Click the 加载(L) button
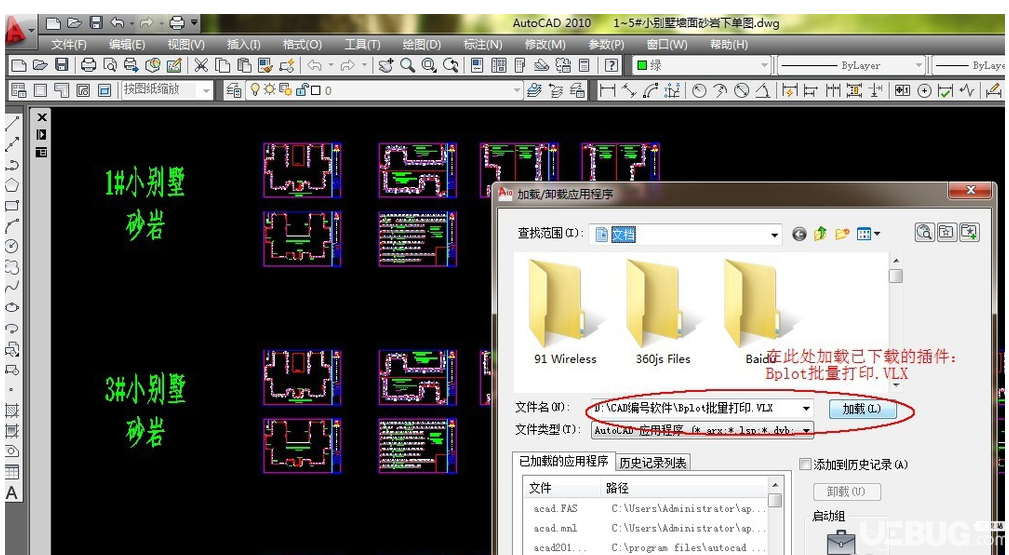 (x=862, y=408)
